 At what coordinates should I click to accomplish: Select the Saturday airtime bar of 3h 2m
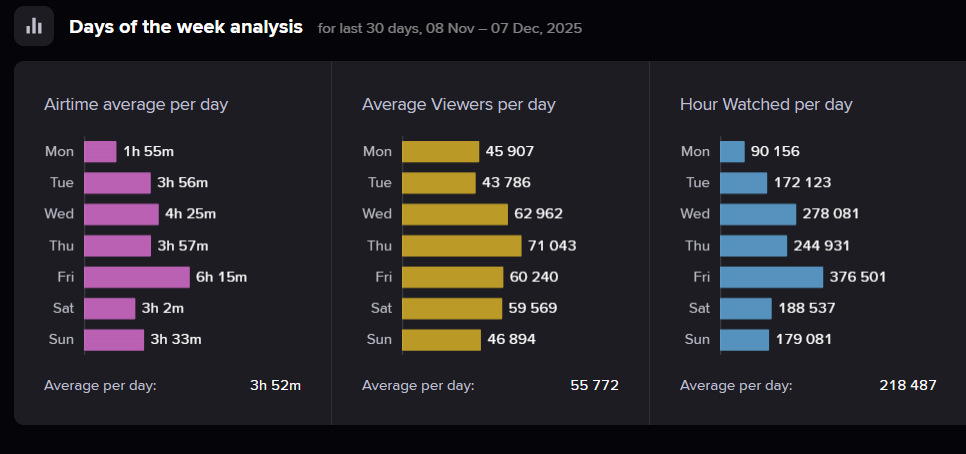click(110, 308)
